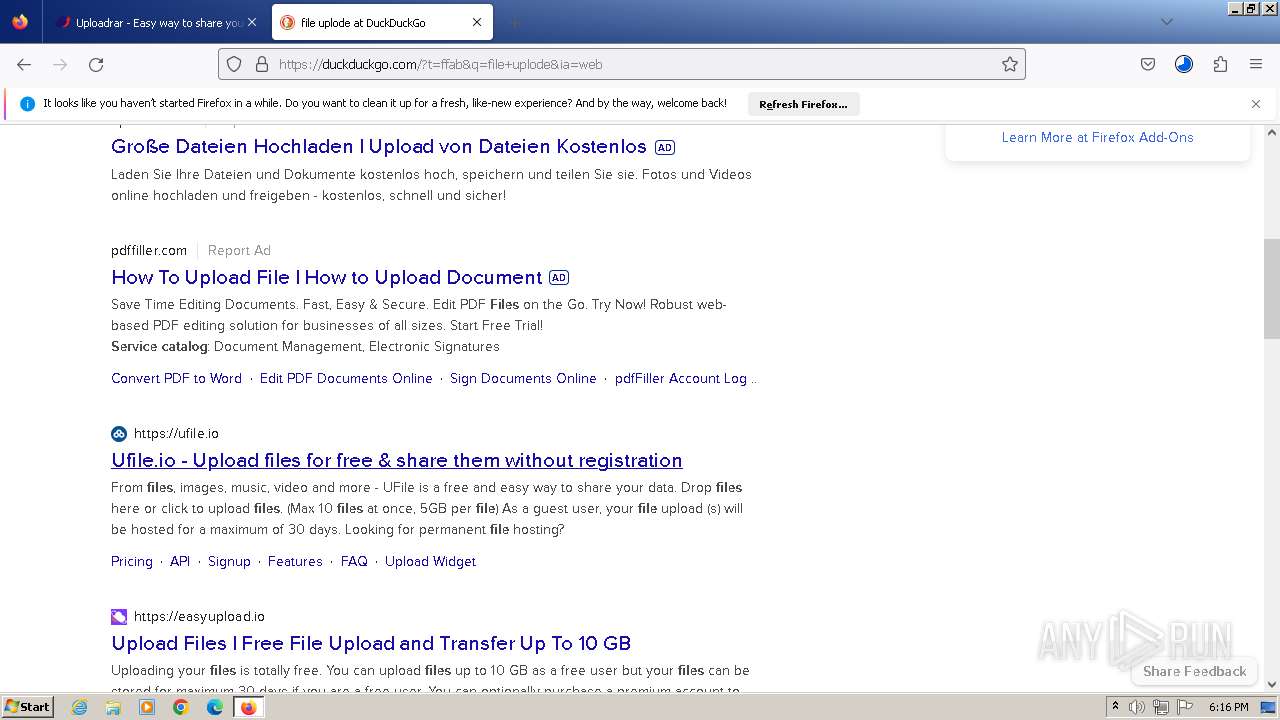Click Report Ad next to pdffiller.com
1280x720 pixels.
coord(239,250)
